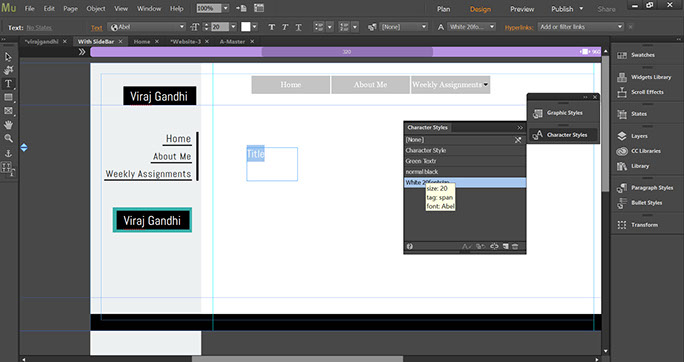Open the Scroll Effects panel
The image size is (684, 362).
640,92
